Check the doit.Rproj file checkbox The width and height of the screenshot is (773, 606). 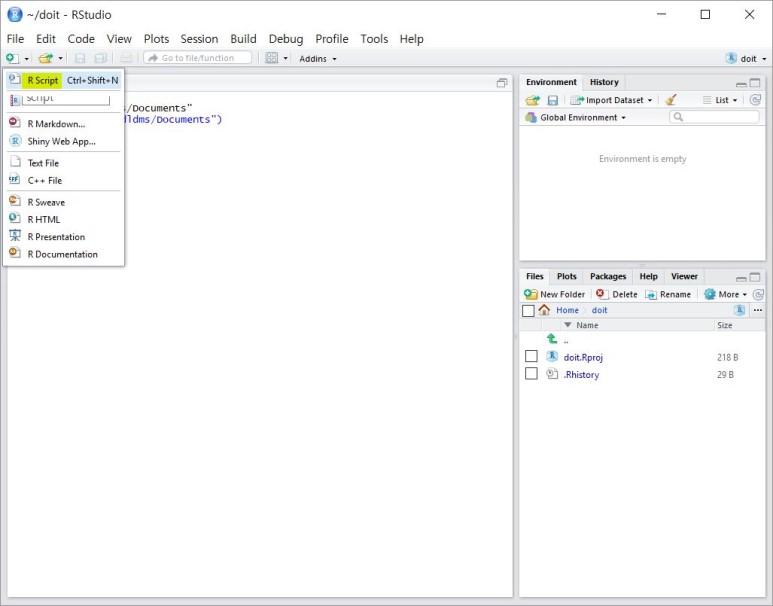pyautogui.click(x=531, y=356)
